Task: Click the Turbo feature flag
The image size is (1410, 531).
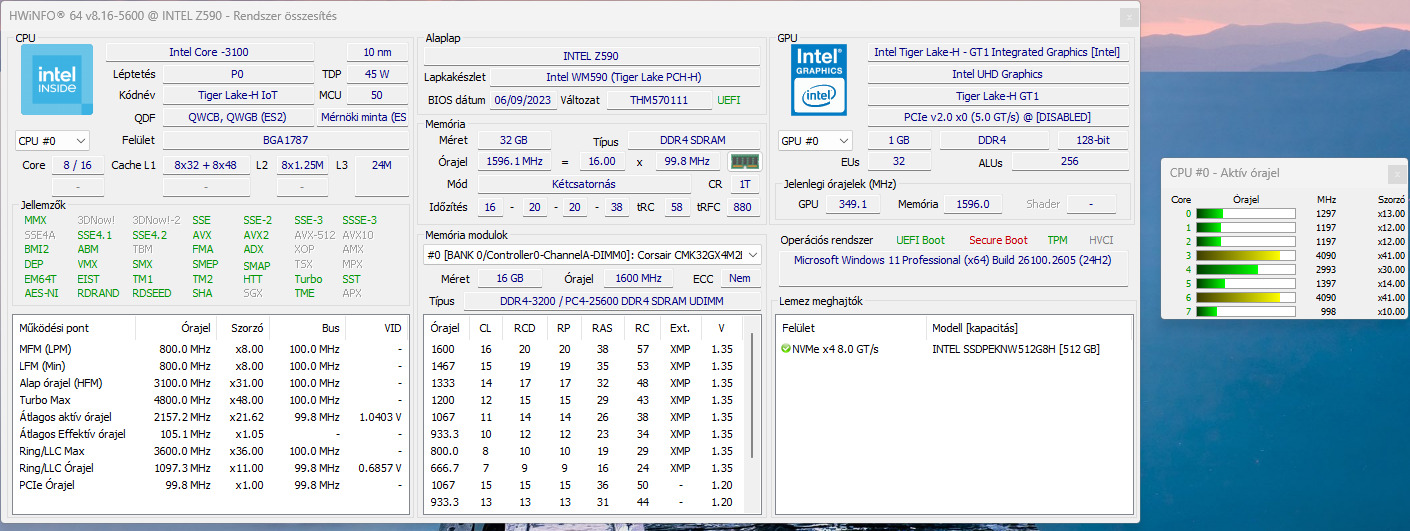Action: point(308,279)
